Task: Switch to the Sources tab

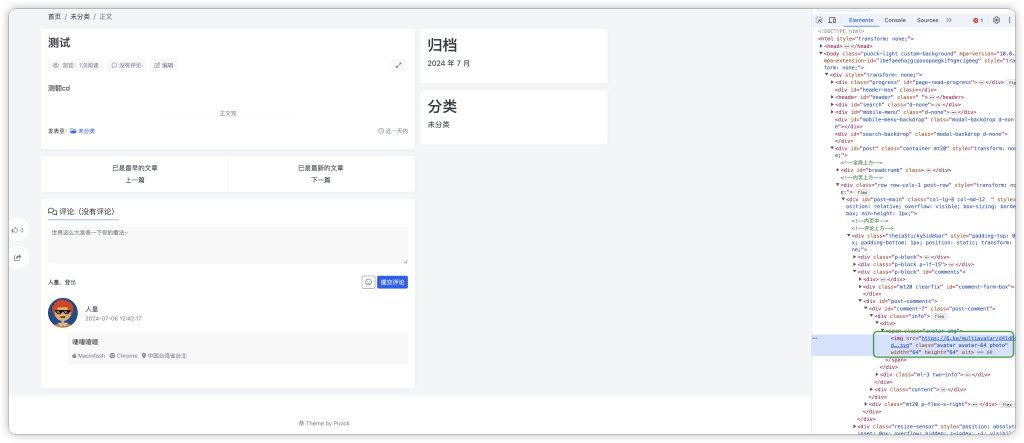Action: [927, 20]
